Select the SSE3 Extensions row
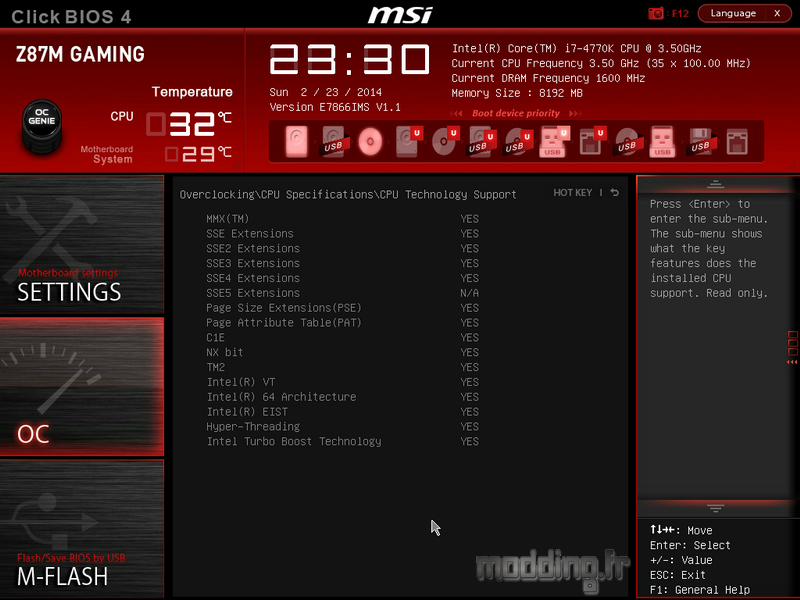The image size is (800, 600). click(342, 263)
